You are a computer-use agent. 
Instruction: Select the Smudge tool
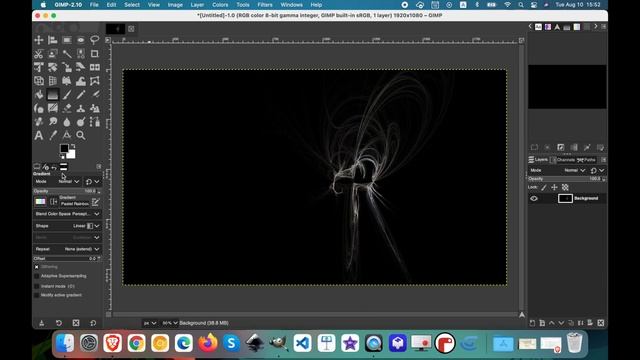[x=53, y=122]
